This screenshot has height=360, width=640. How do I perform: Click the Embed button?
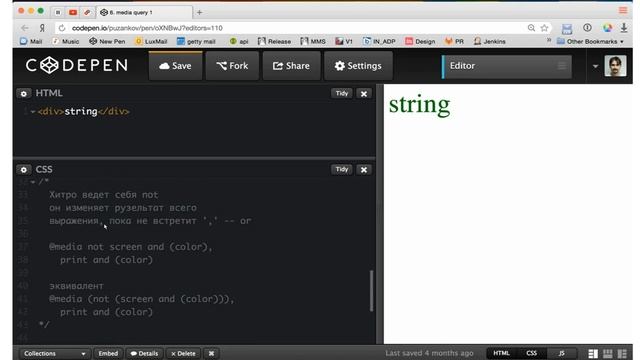pyautogui.click(x=108, y=353)
